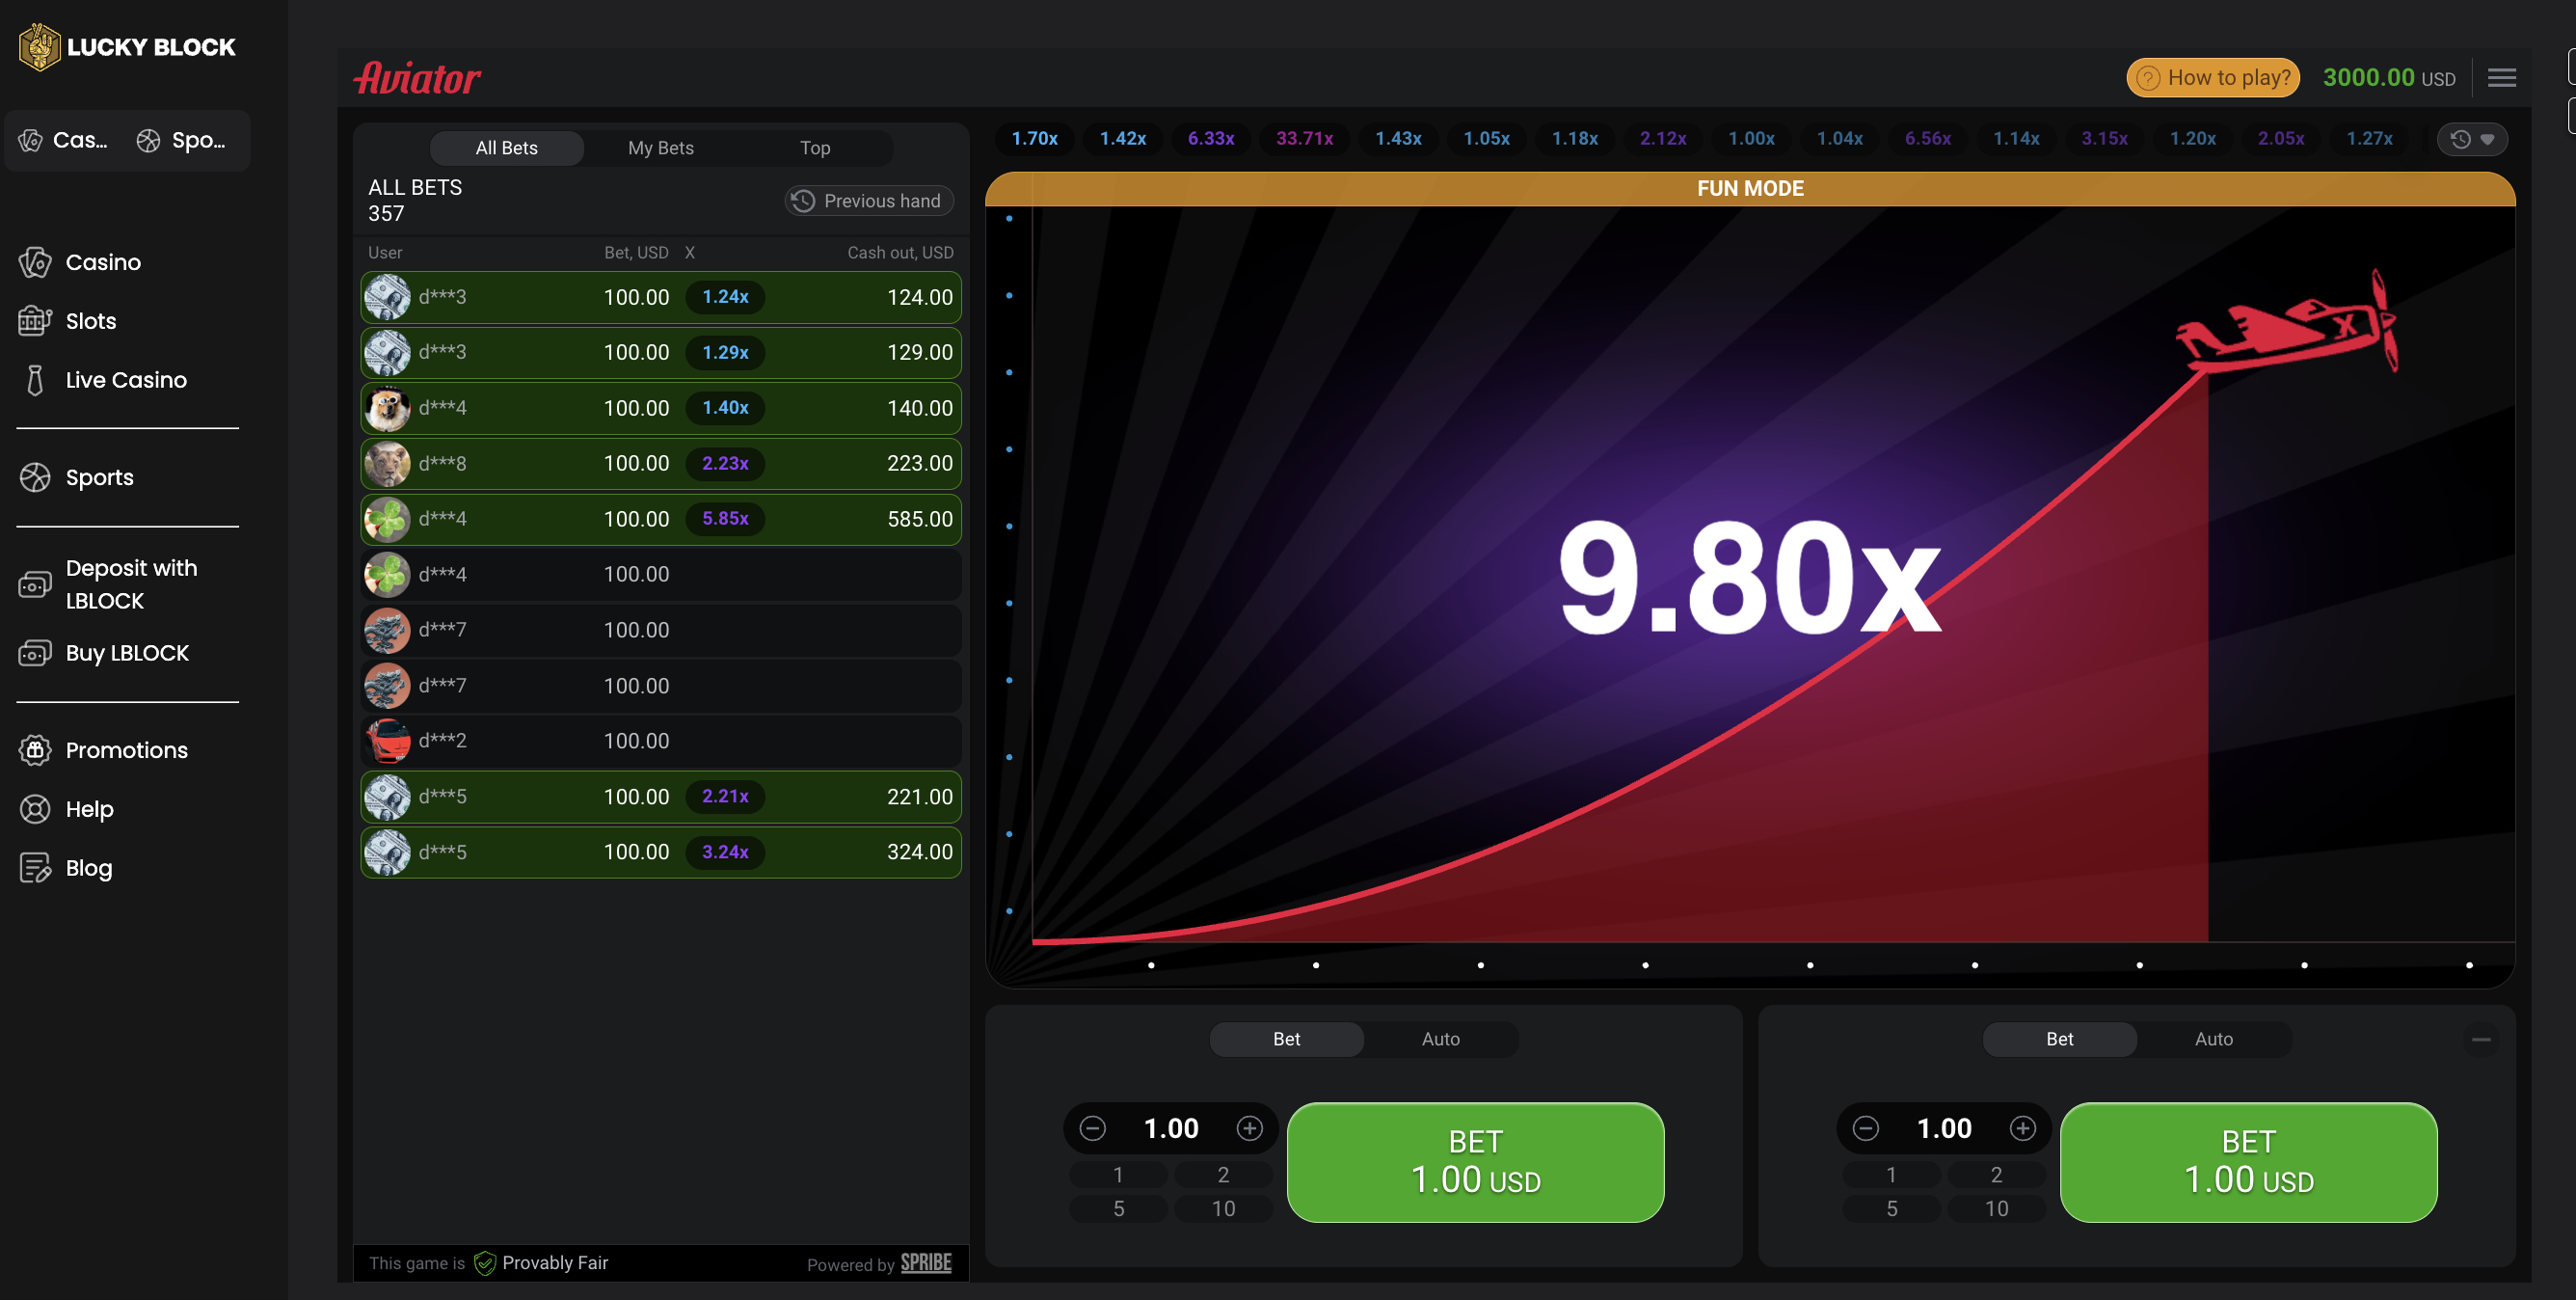Open the hamburger menu icon

pyautogui.click(x=2502, y=77)
